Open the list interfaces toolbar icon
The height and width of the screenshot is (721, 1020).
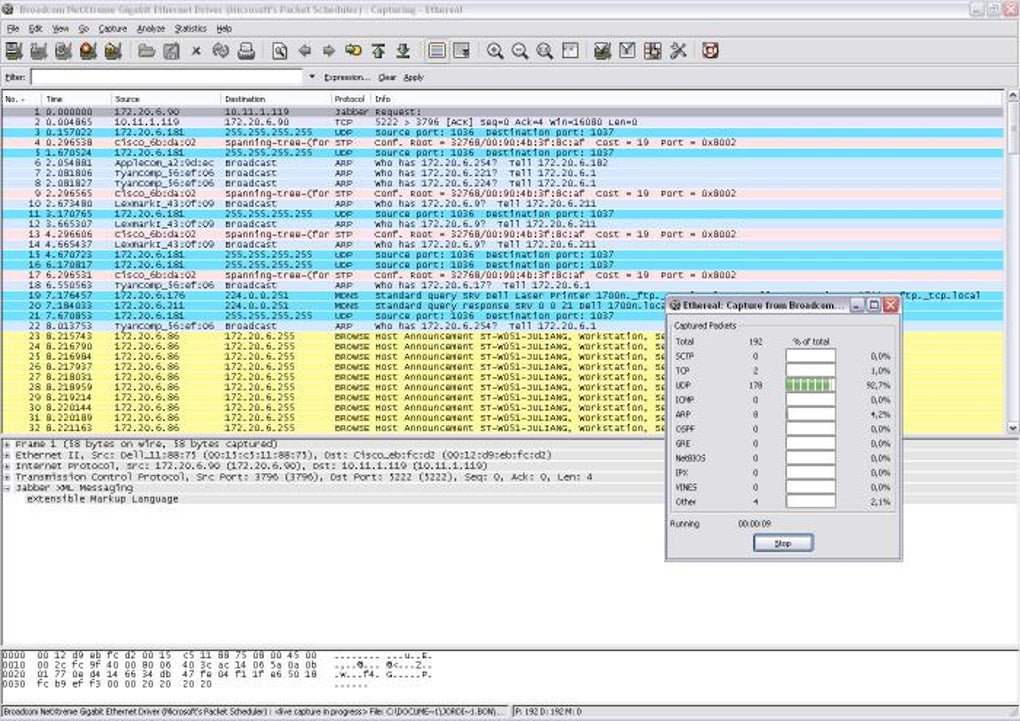coord(14,51)
